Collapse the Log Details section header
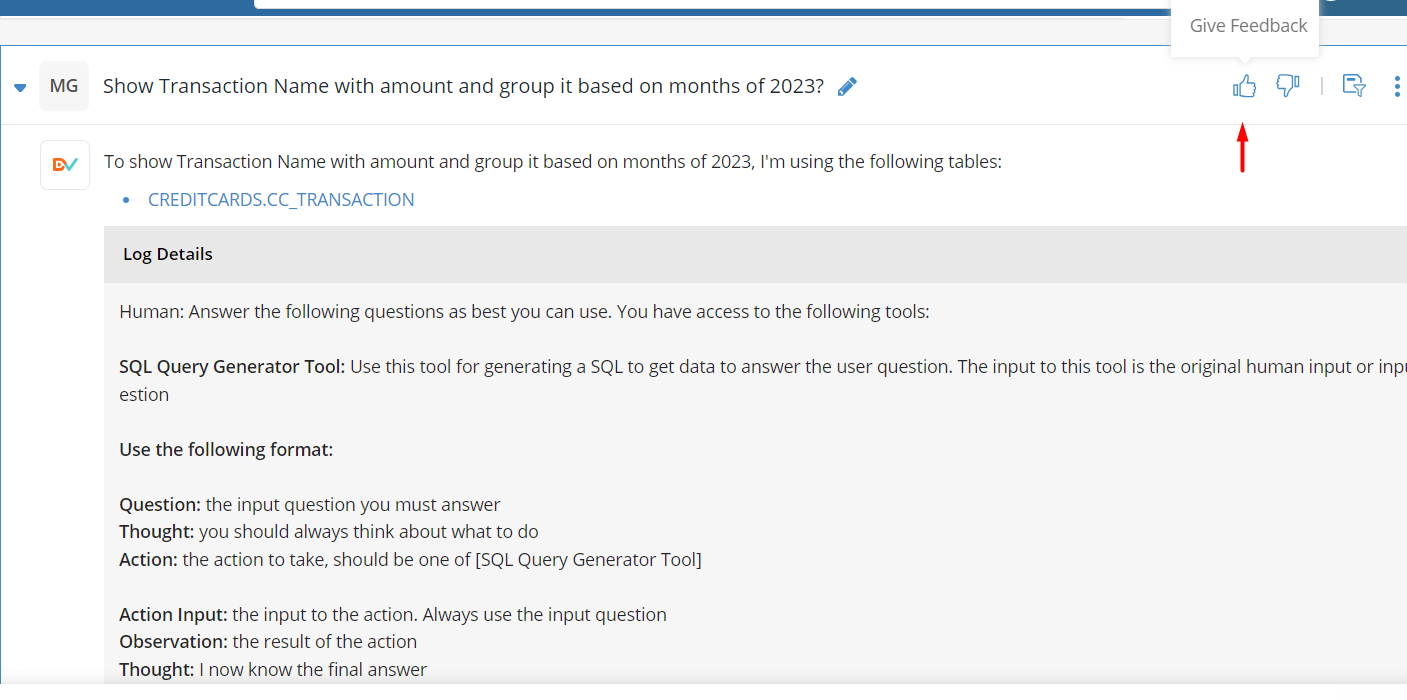 coord(755,254)
